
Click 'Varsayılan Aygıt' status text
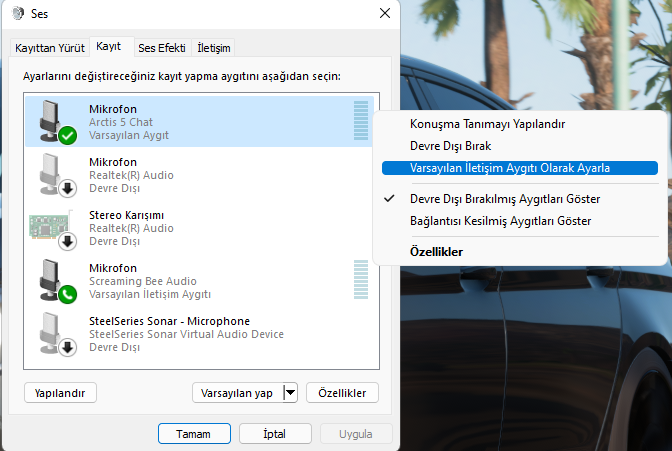(x=129, y=135)
